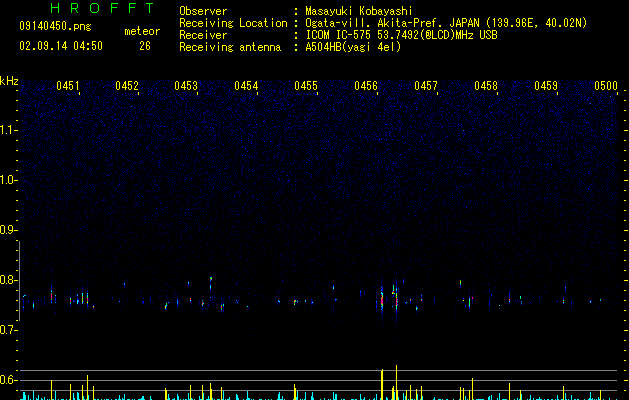Click the kHz axis unit label
629x400 pixels.
click(x=9, y=81)
